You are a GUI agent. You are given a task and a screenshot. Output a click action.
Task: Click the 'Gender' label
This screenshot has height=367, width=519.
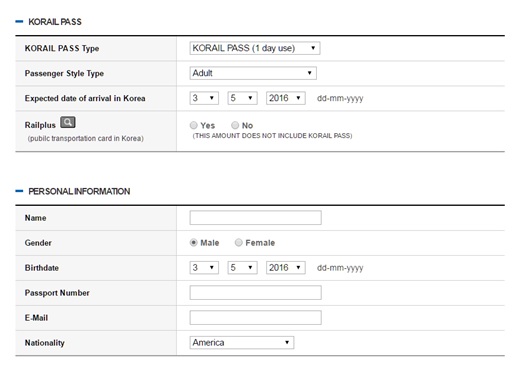[x=38, y=243]
